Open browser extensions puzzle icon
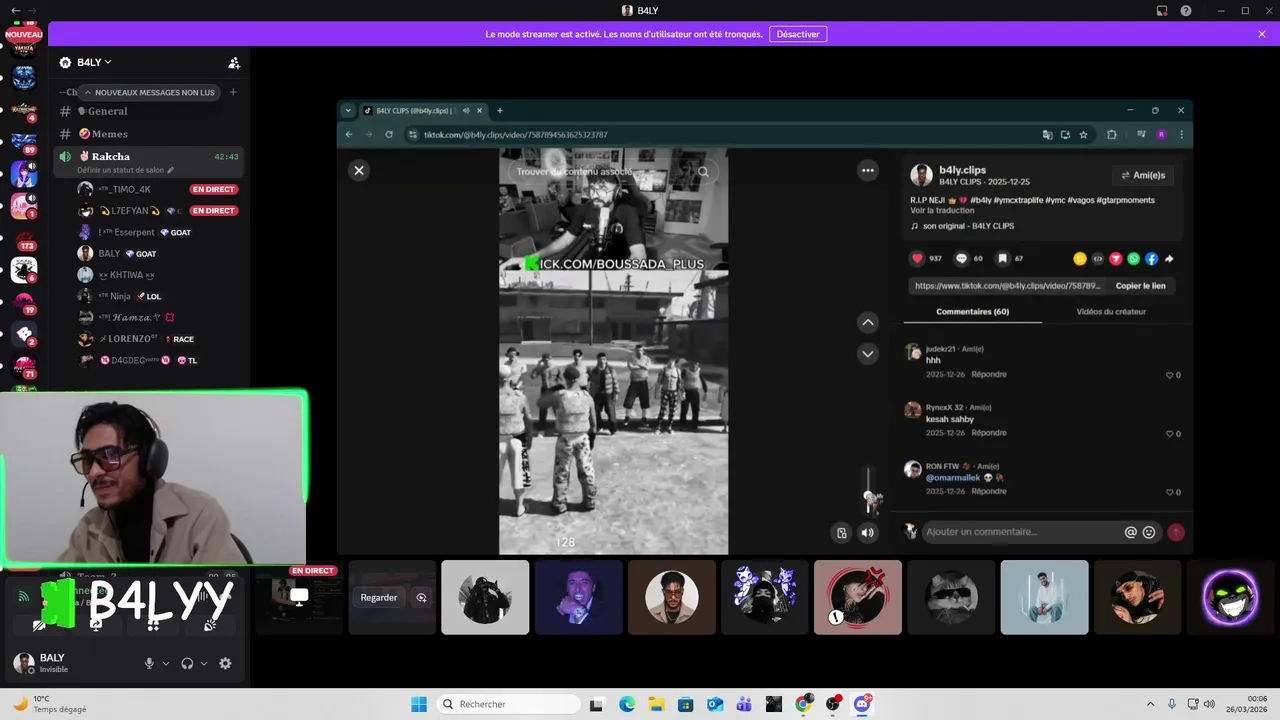 click(x=1112, y=135)
